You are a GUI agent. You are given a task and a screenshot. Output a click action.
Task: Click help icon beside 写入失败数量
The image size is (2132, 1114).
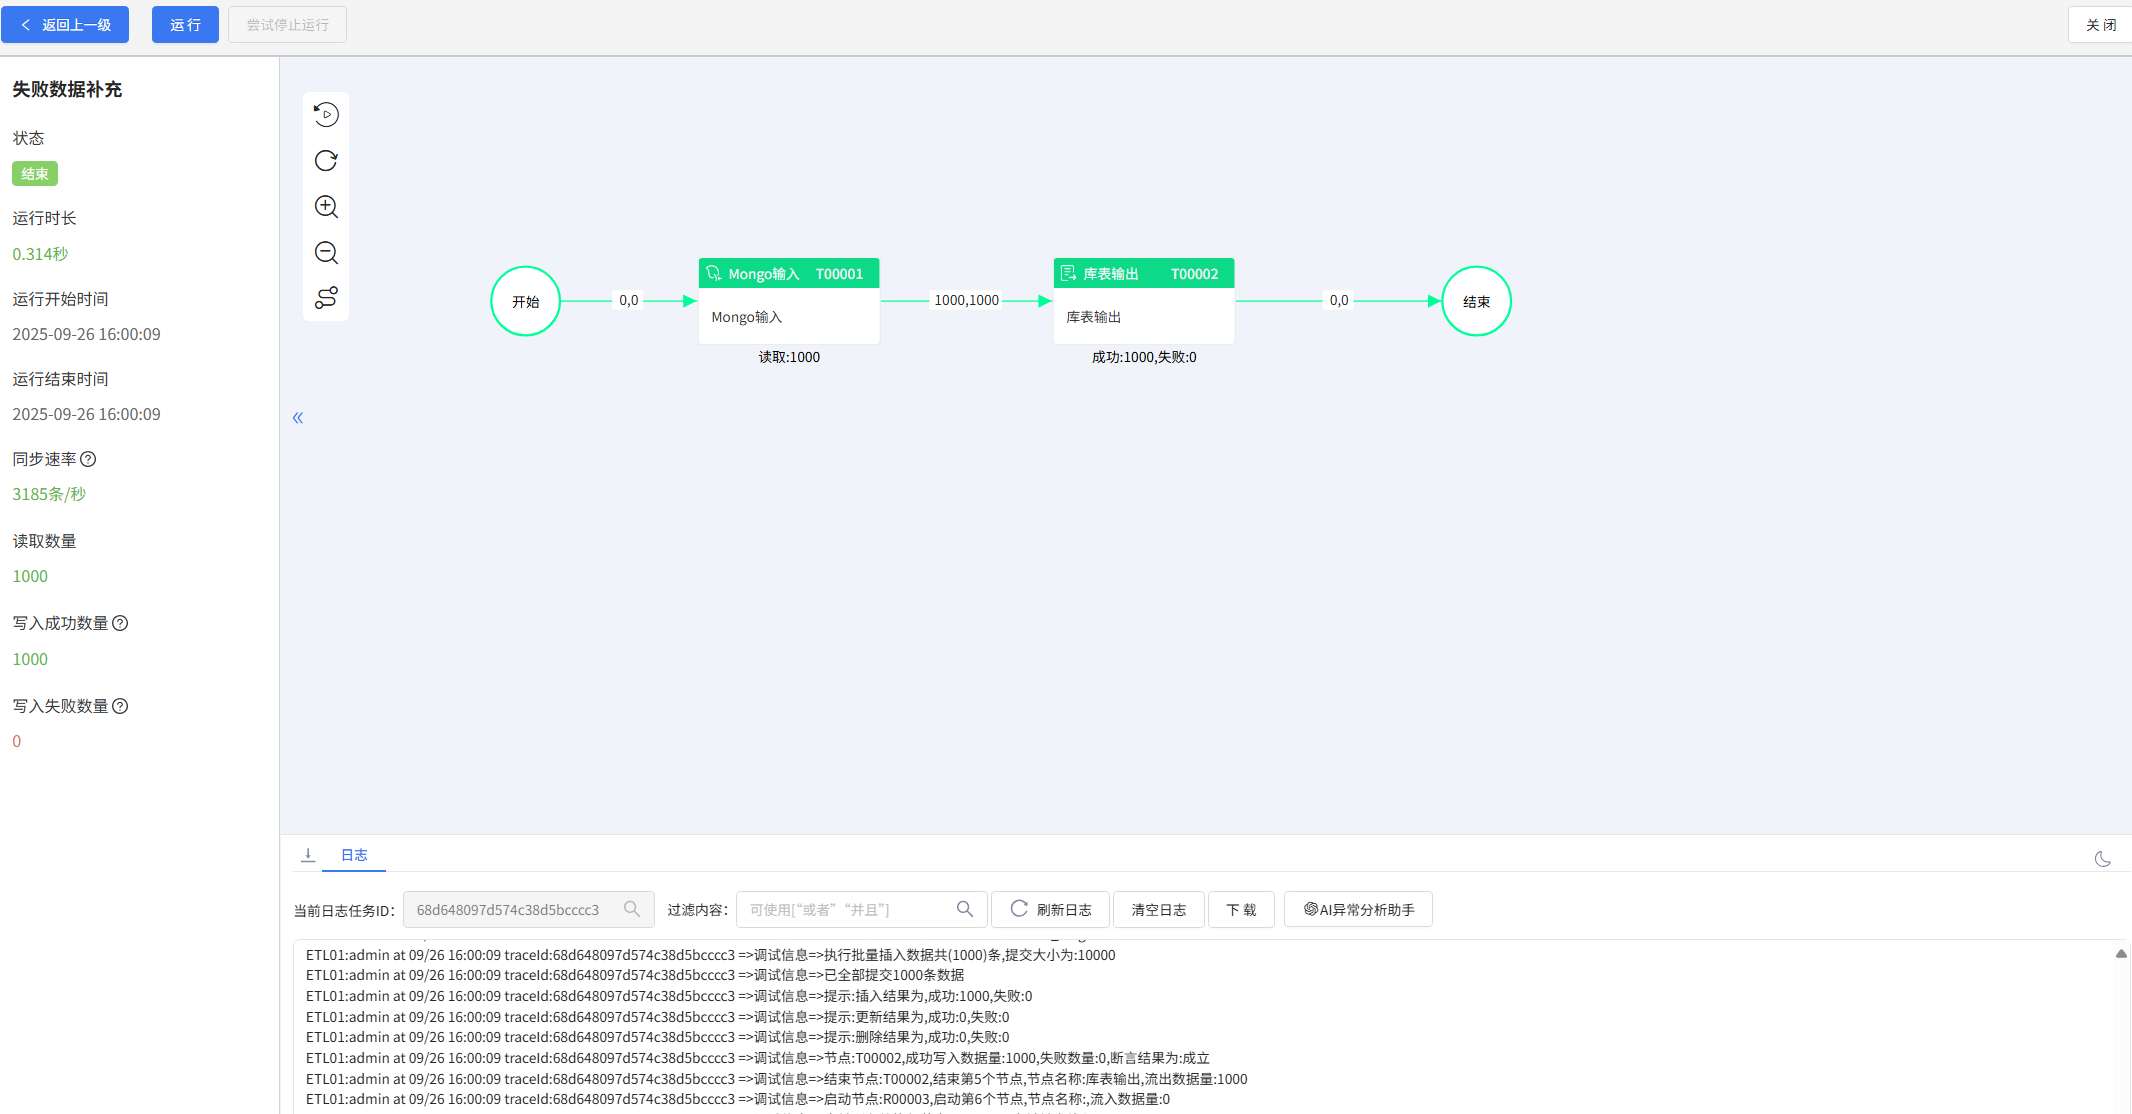120,706
